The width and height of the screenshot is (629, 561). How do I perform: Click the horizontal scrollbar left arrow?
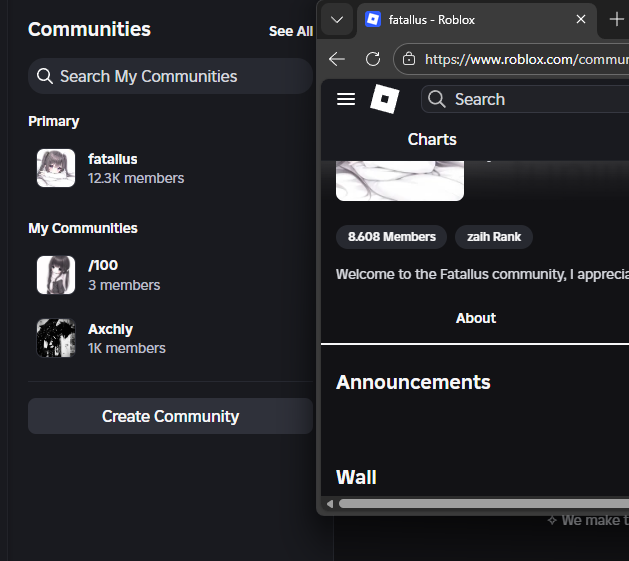point(330,504)
